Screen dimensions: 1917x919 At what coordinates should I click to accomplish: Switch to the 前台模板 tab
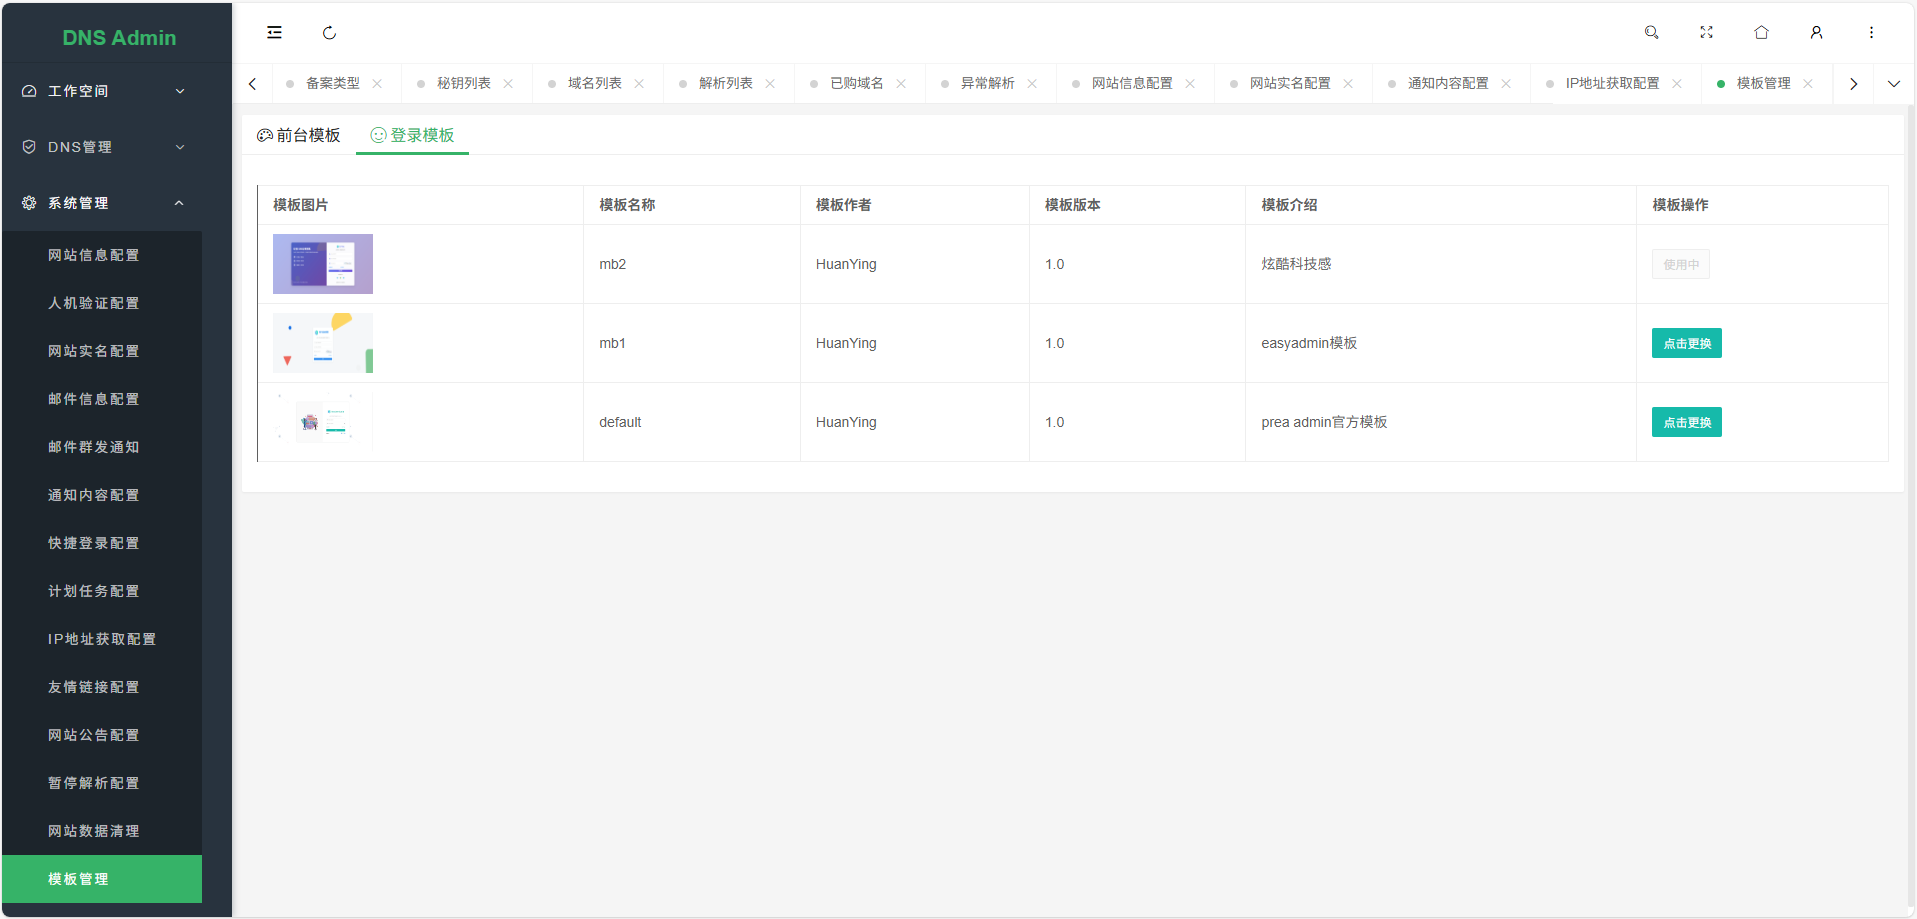coord(299,134)
